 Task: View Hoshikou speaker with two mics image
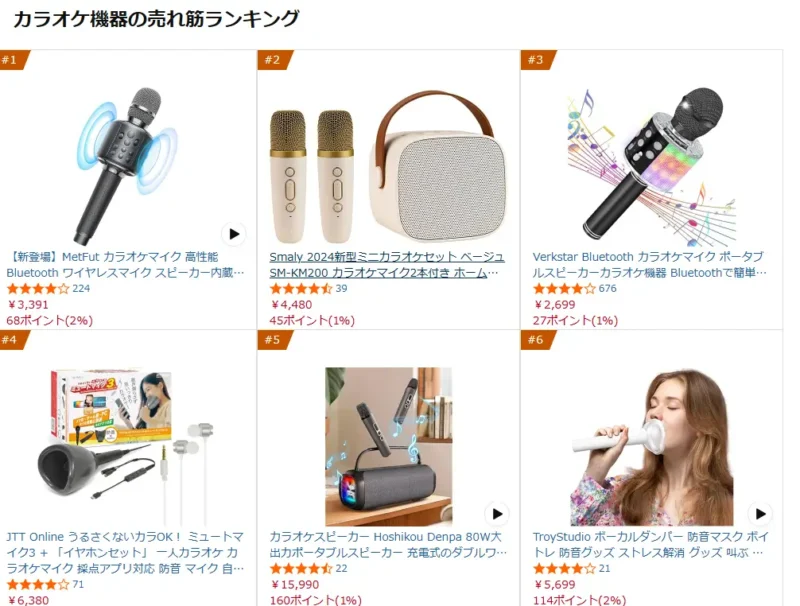click(x=388, y=446)
